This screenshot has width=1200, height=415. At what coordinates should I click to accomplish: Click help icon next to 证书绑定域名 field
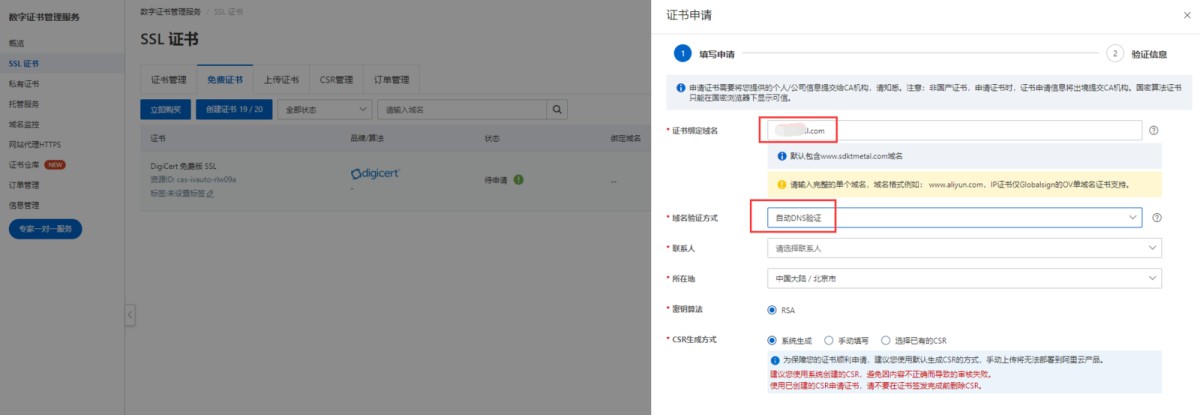[1154, 131]
